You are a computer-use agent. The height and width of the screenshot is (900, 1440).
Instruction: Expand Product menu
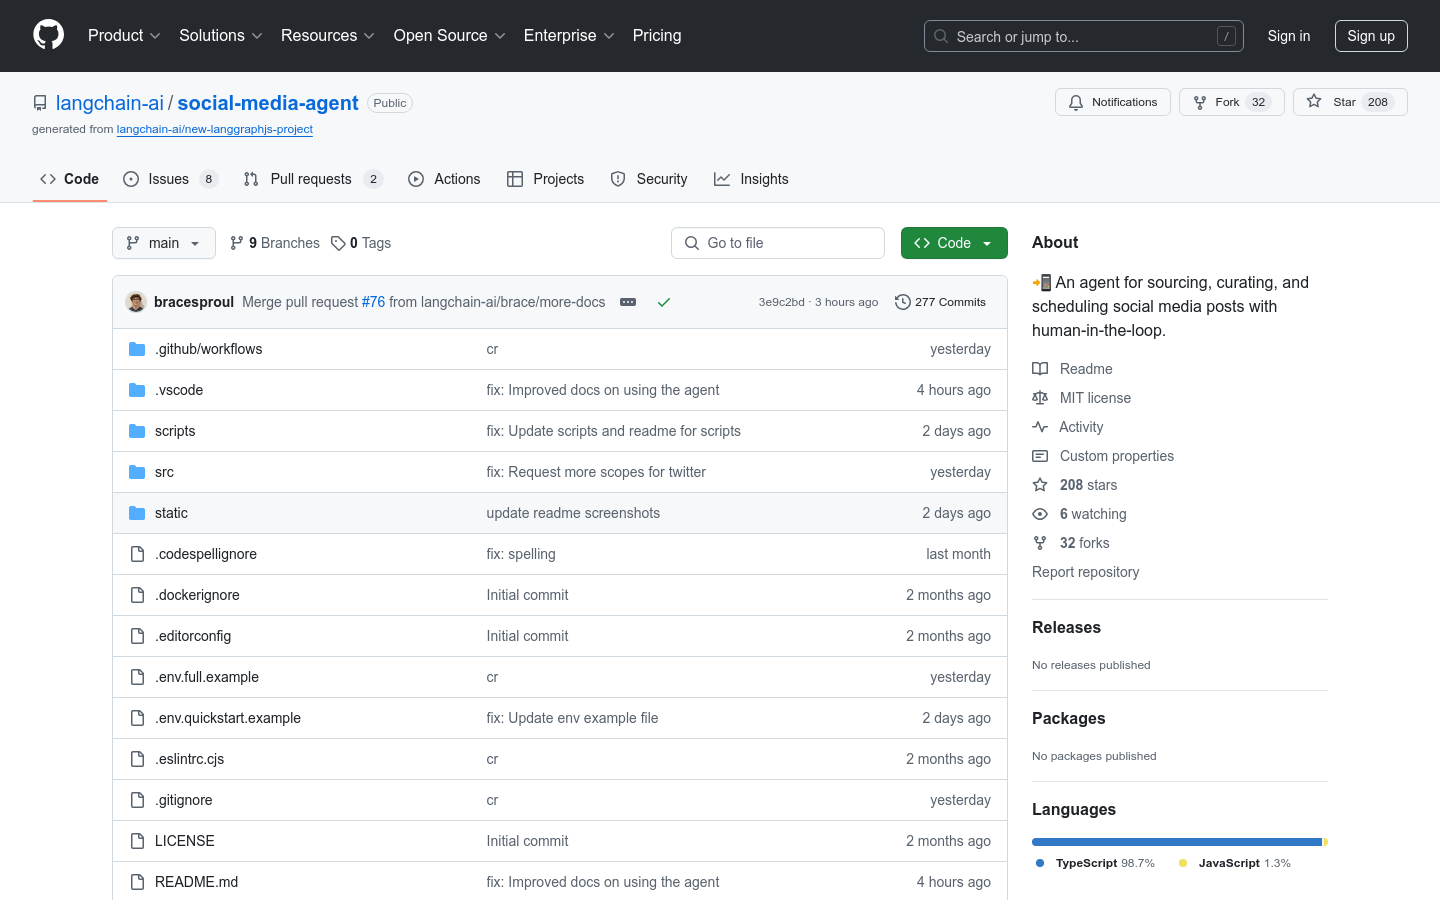tap(124, 36)
